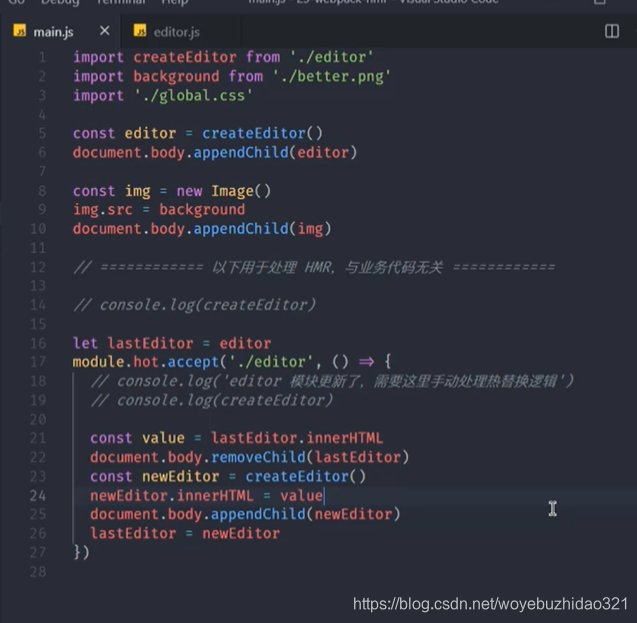This screenshot has height=623, width=637.
Task: Click './editor' string on line 1
Action: (332, 57)
